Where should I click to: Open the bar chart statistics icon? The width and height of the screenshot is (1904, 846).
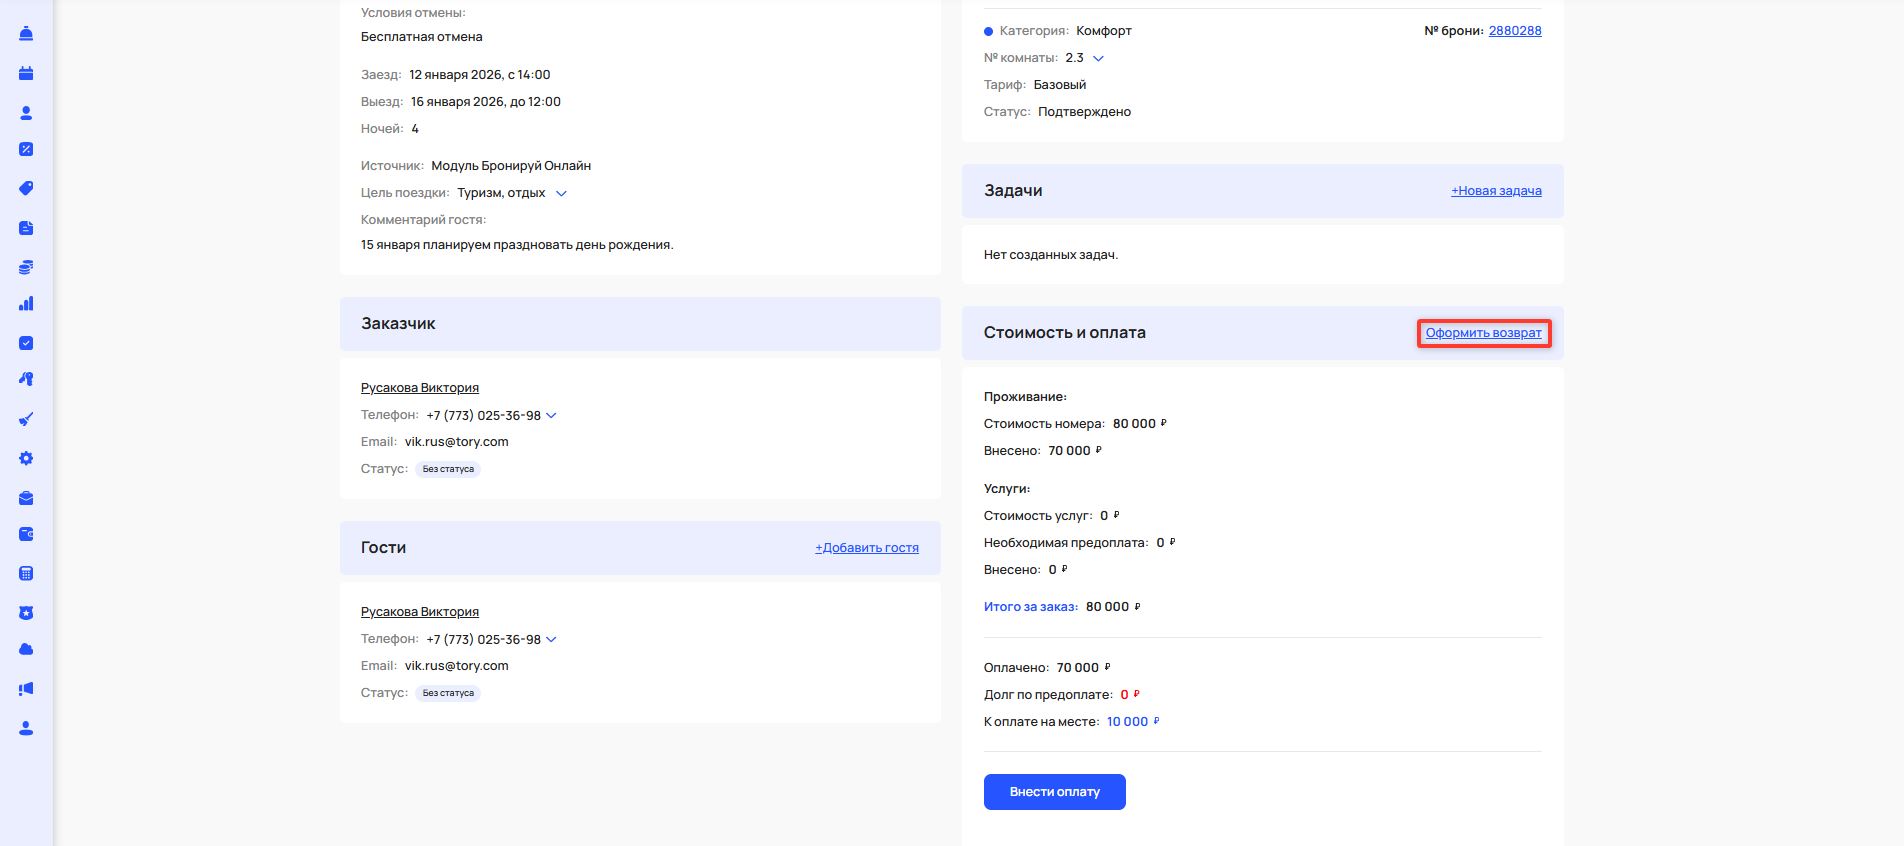click(x=26, y=303)
